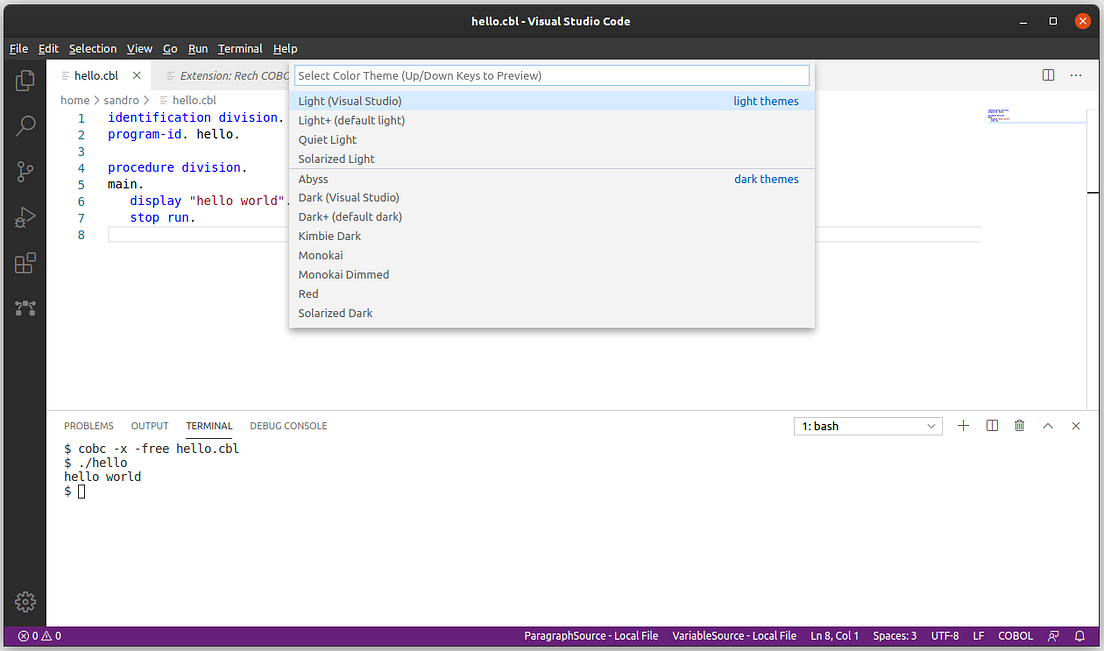Switch to the DEBUG CONSOLE tab
The image size is (1104, 651).
tap(288, 425)
